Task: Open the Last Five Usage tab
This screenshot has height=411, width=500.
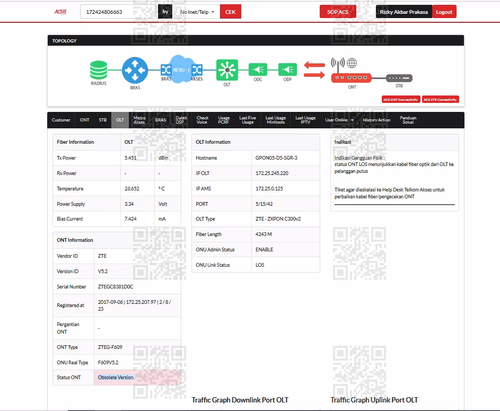Action: coord(247,120)
